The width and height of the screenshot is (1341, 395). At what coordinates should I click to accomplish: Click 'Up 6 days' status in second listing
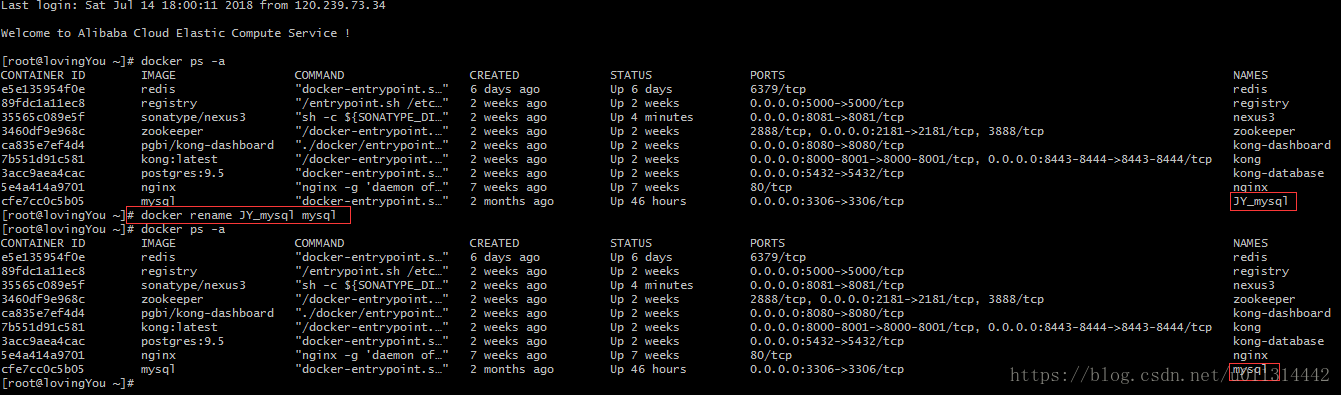[x=641, y=258]
